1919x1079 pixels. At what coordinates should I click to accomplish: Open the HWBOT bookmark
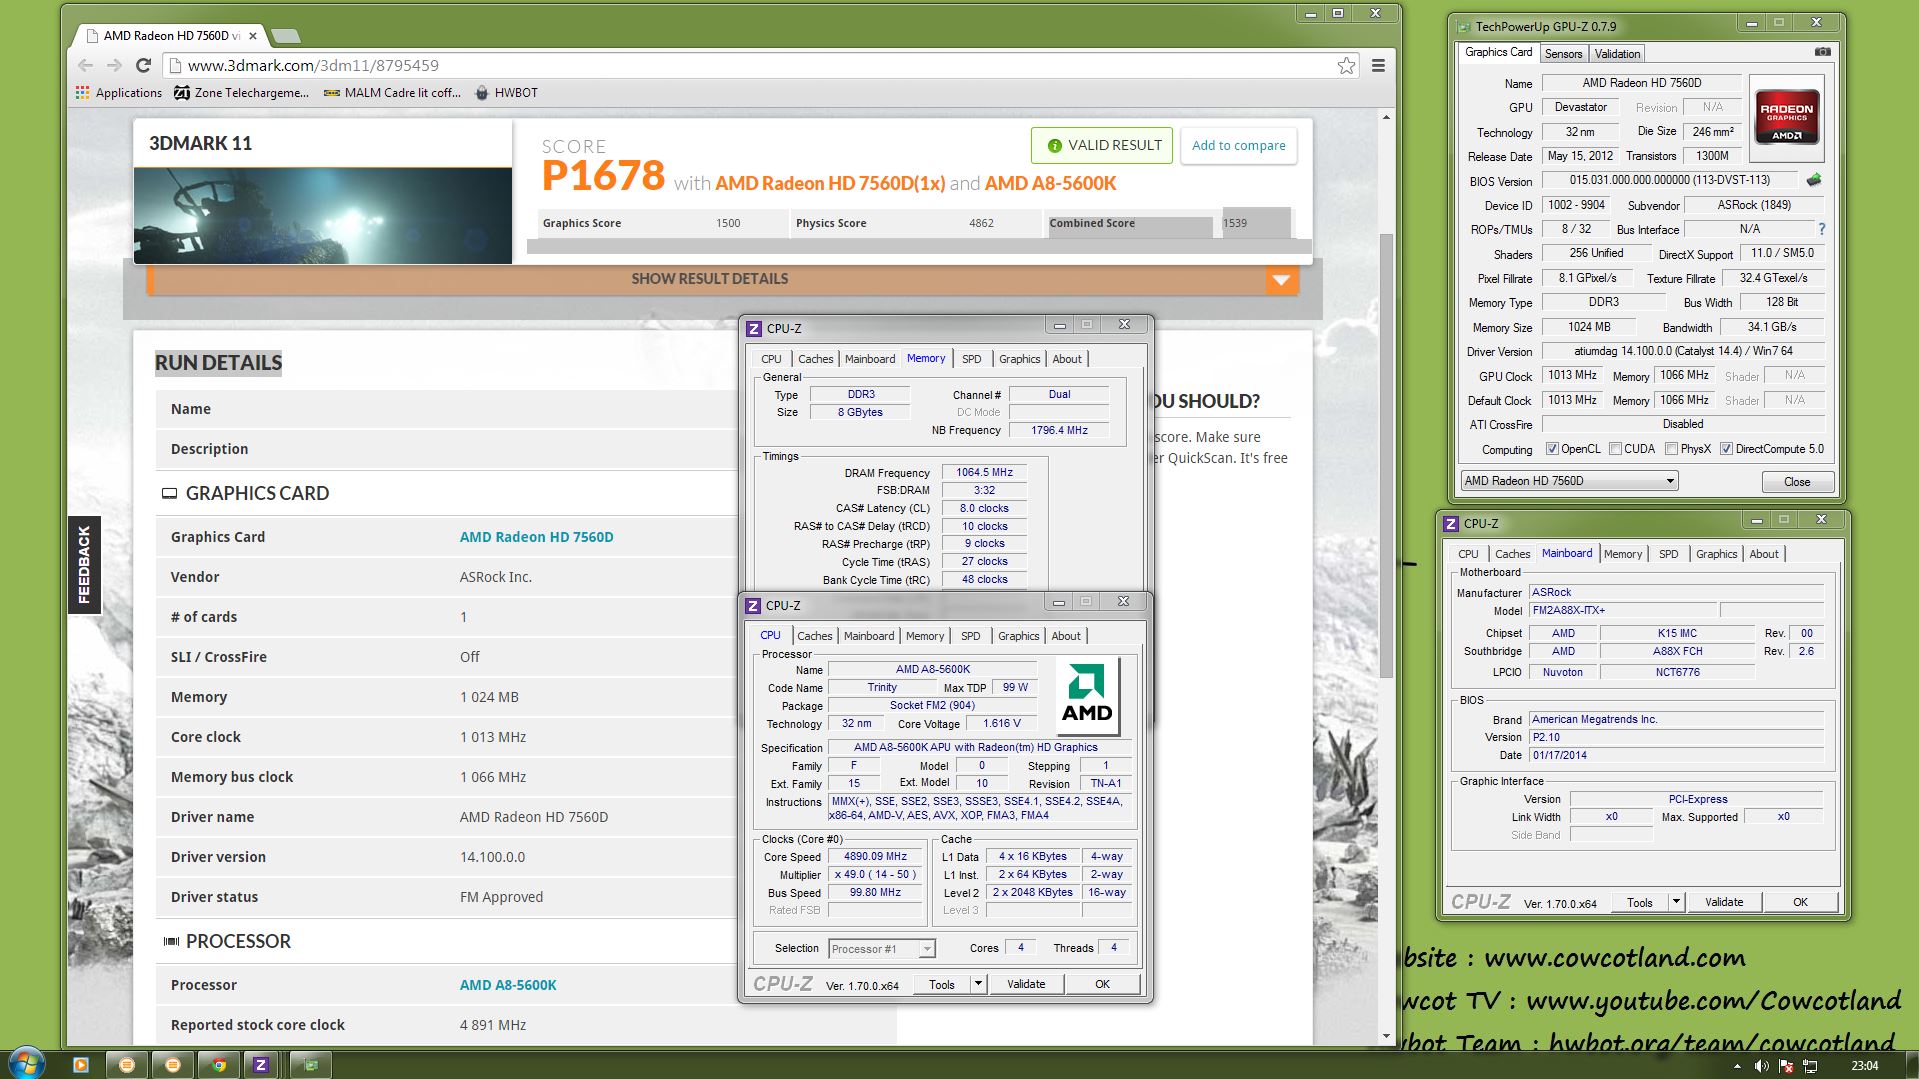click(x=506, y=92)
